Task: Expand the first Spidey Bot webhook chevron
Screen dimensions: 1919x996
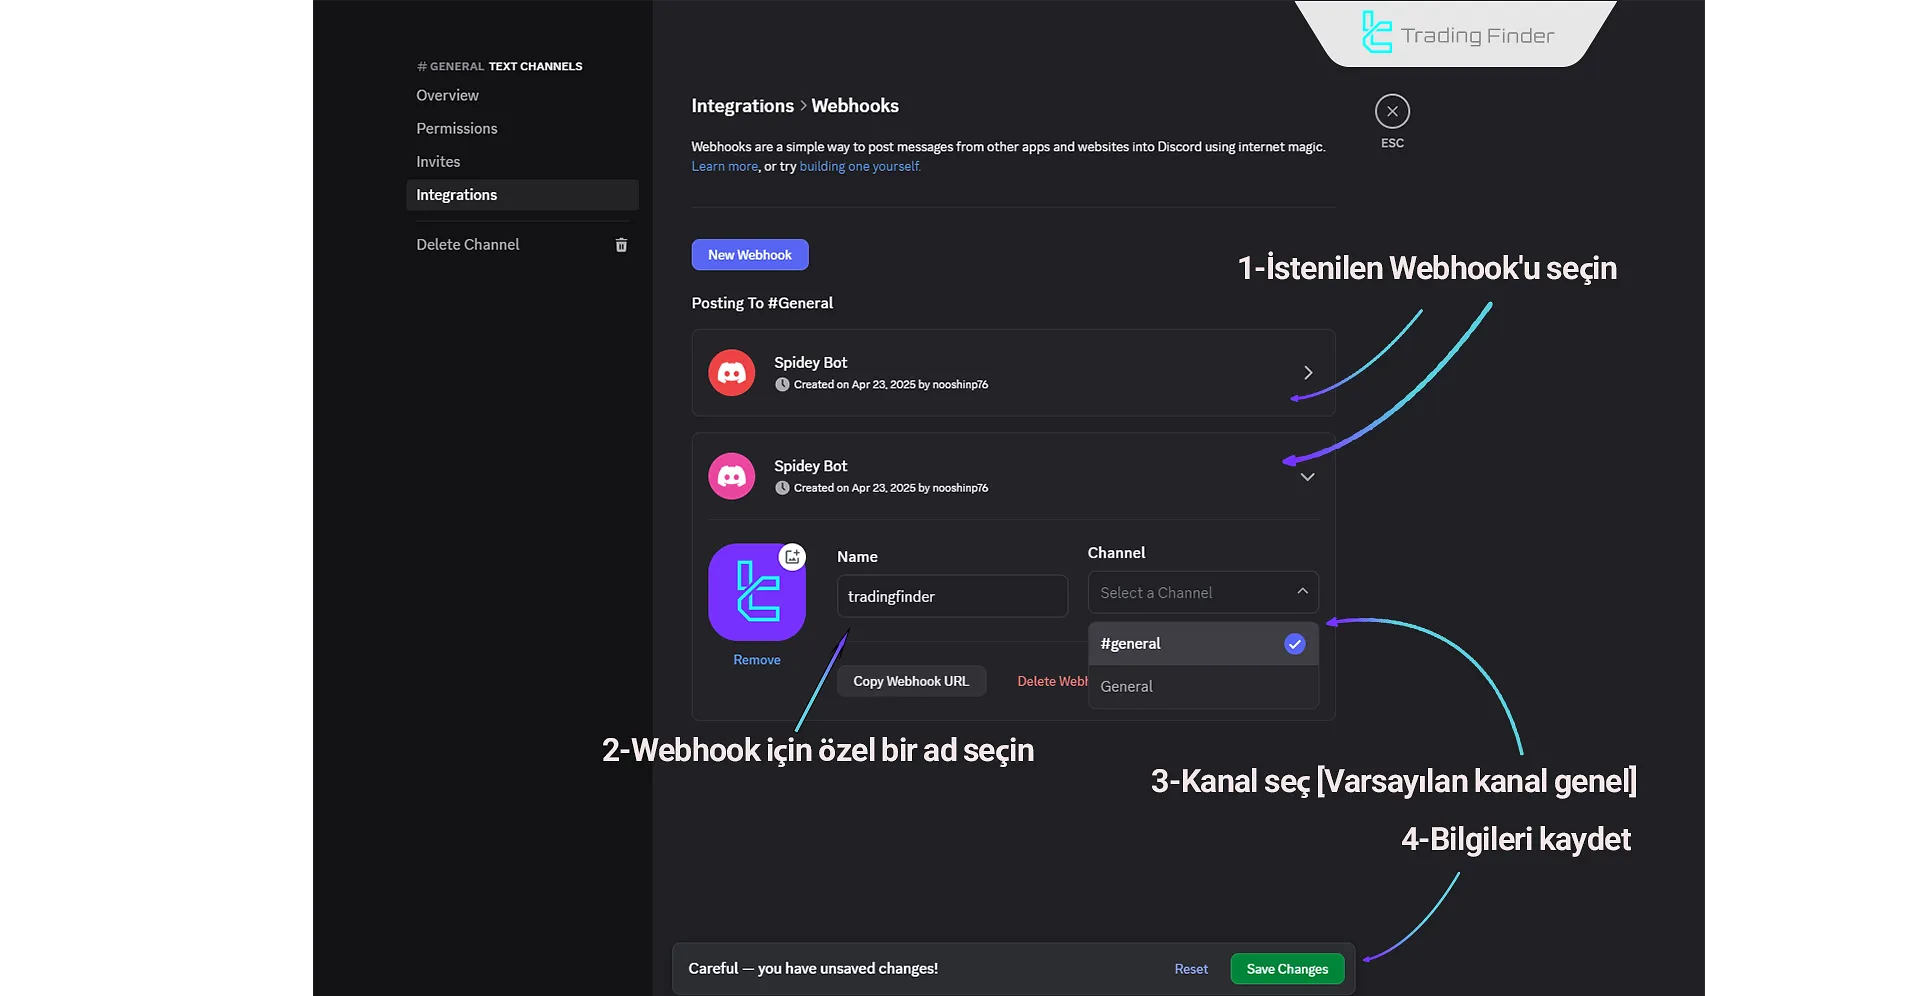Action: [1307, 373]
